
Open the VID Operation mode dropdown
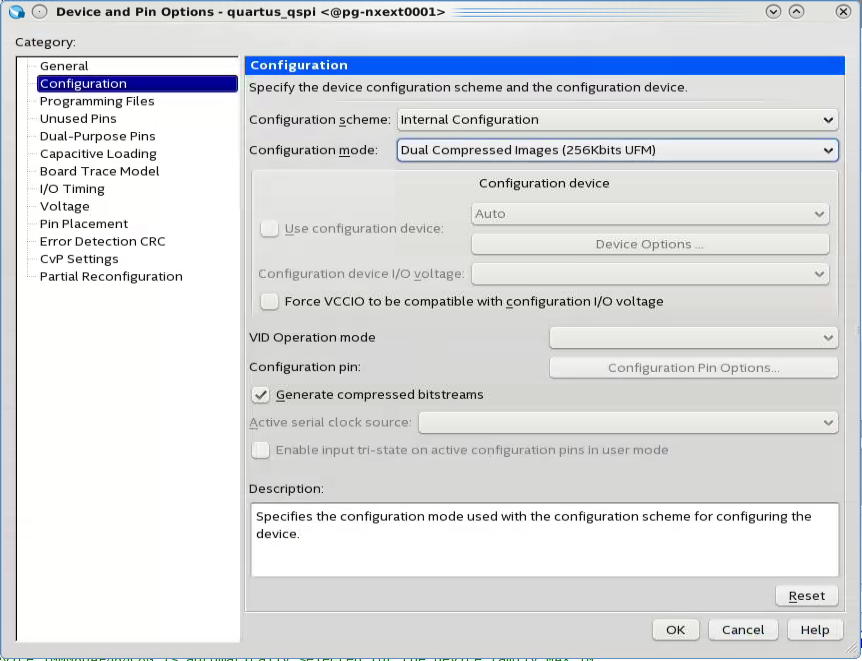[x=693, y=338]
